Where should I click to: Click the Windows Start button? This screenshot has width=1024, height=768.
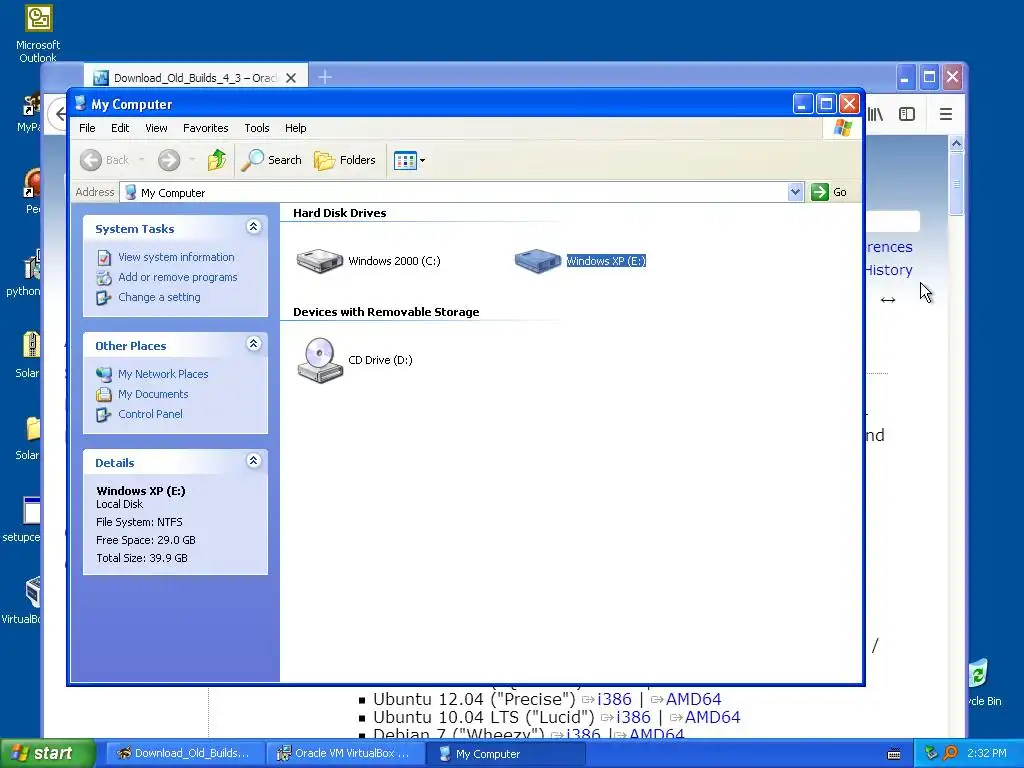tap(48, 753)
